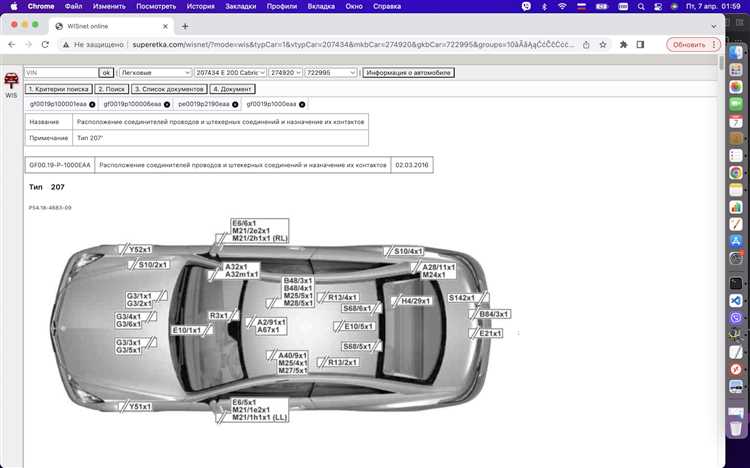Screen dimensions: 750x468
Task: Open Viber from the menu bar
Action: (527, 6)
